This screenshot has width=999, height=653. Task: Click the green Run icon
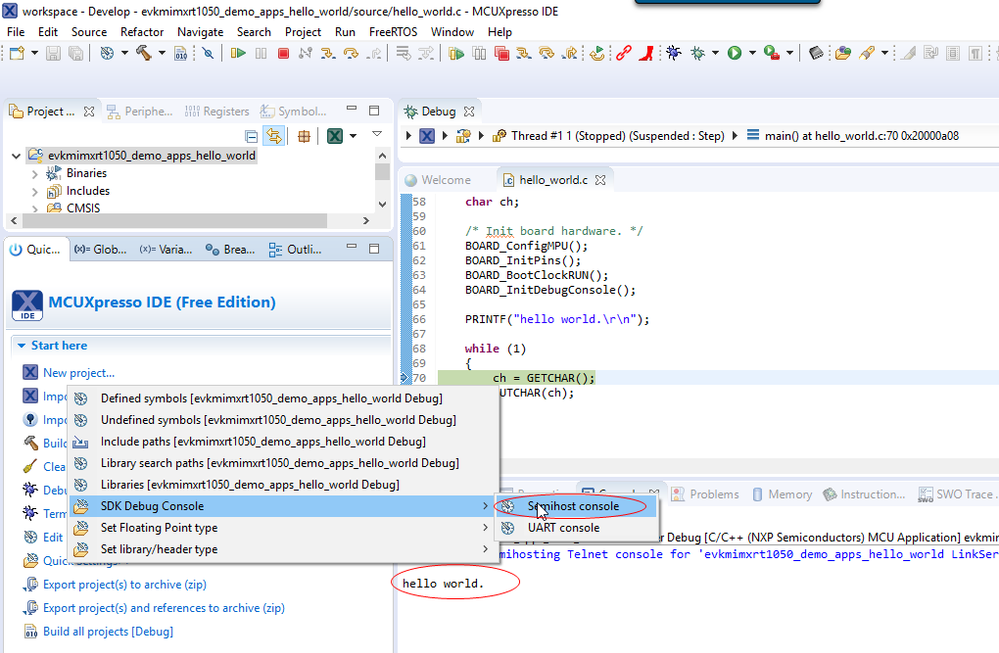coord(735,54)
